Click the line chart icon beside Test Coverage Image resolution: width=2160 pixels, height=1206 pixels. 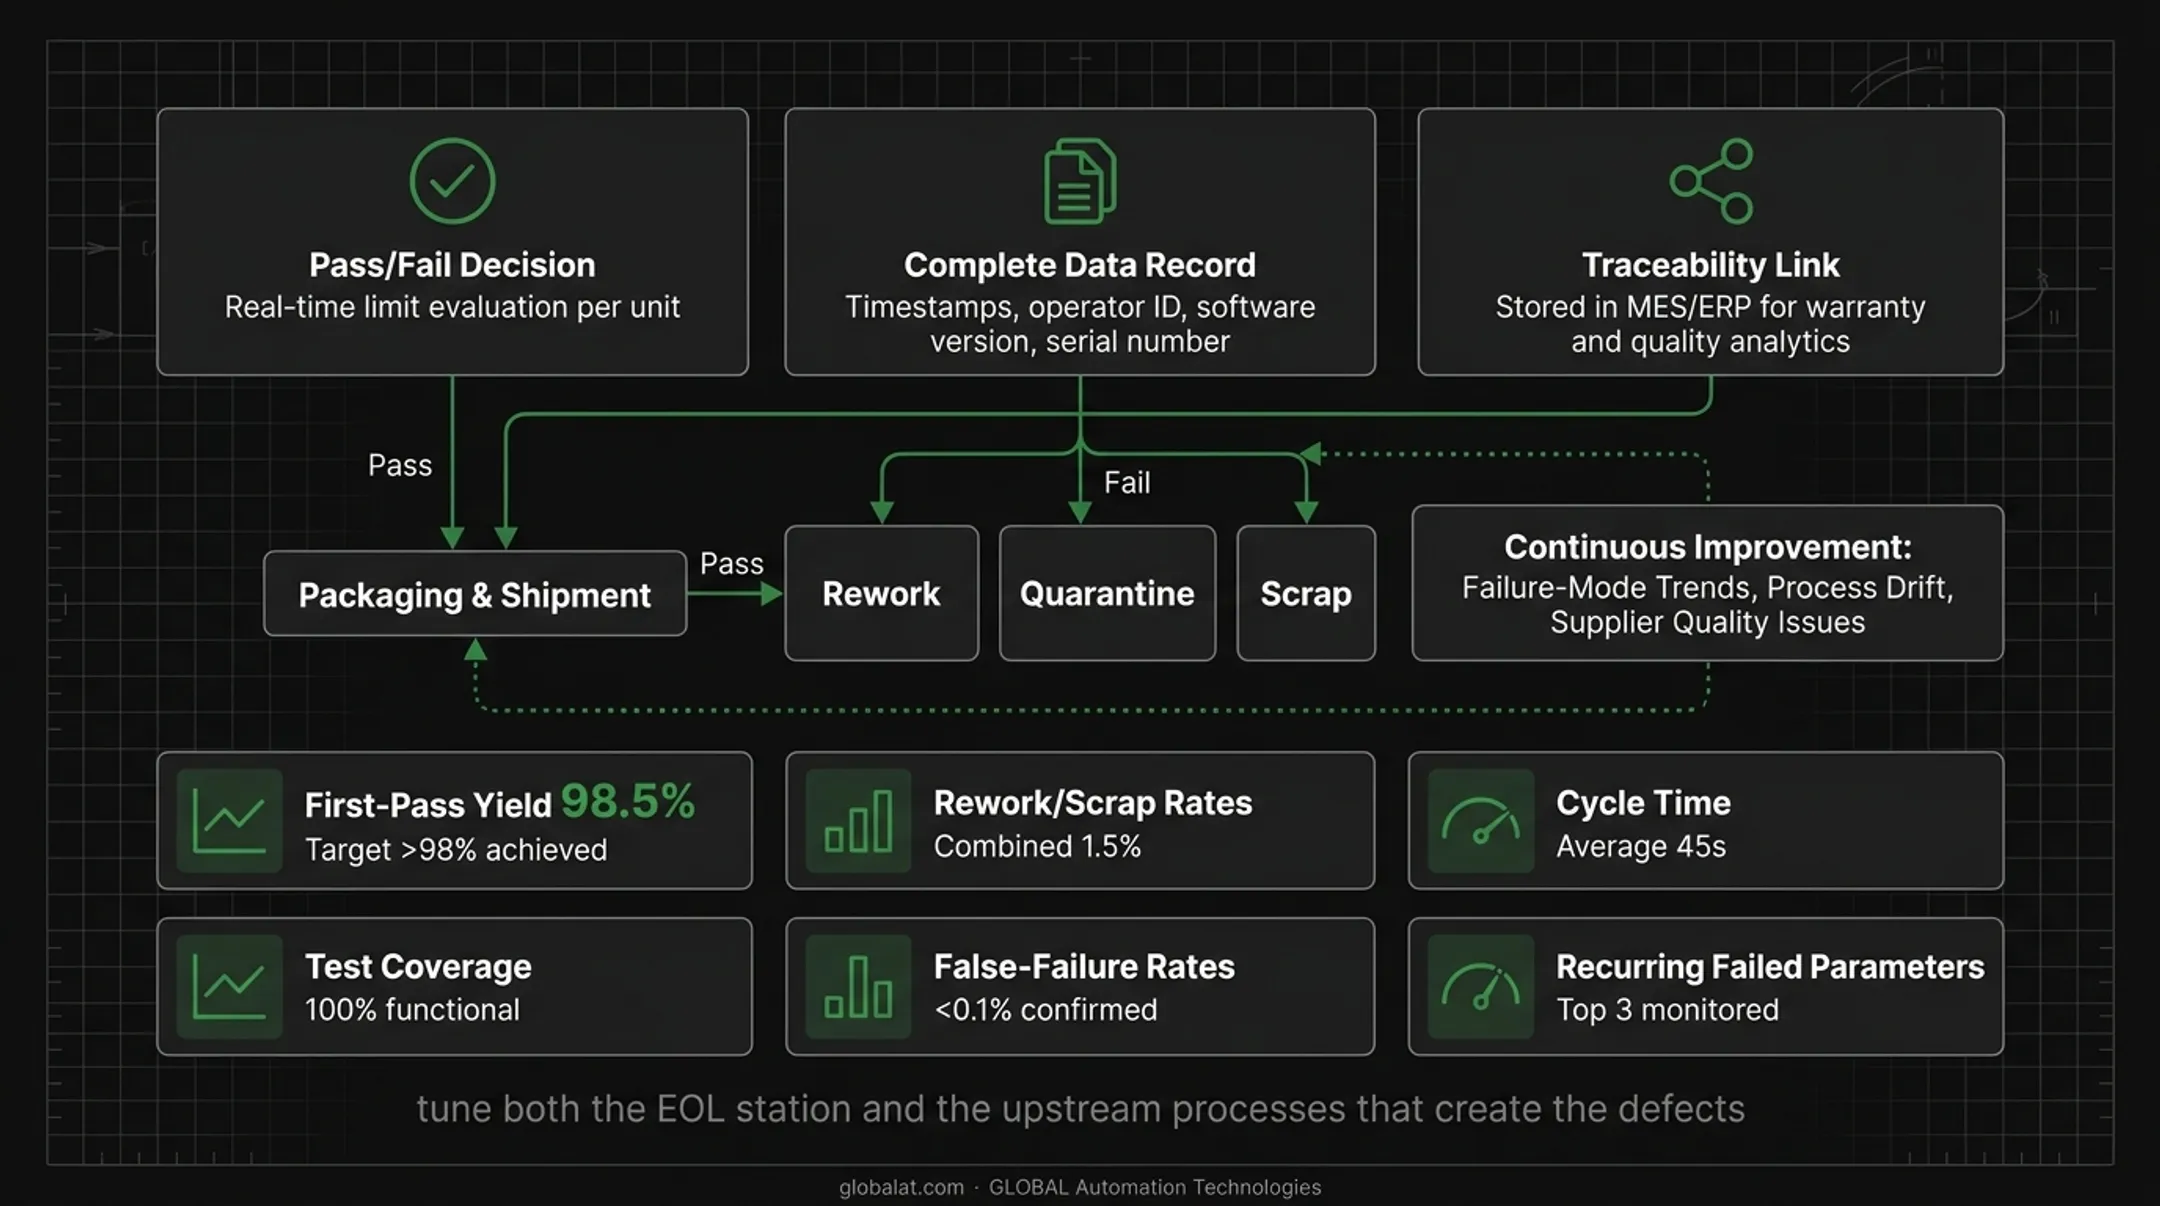pos(229,987)
